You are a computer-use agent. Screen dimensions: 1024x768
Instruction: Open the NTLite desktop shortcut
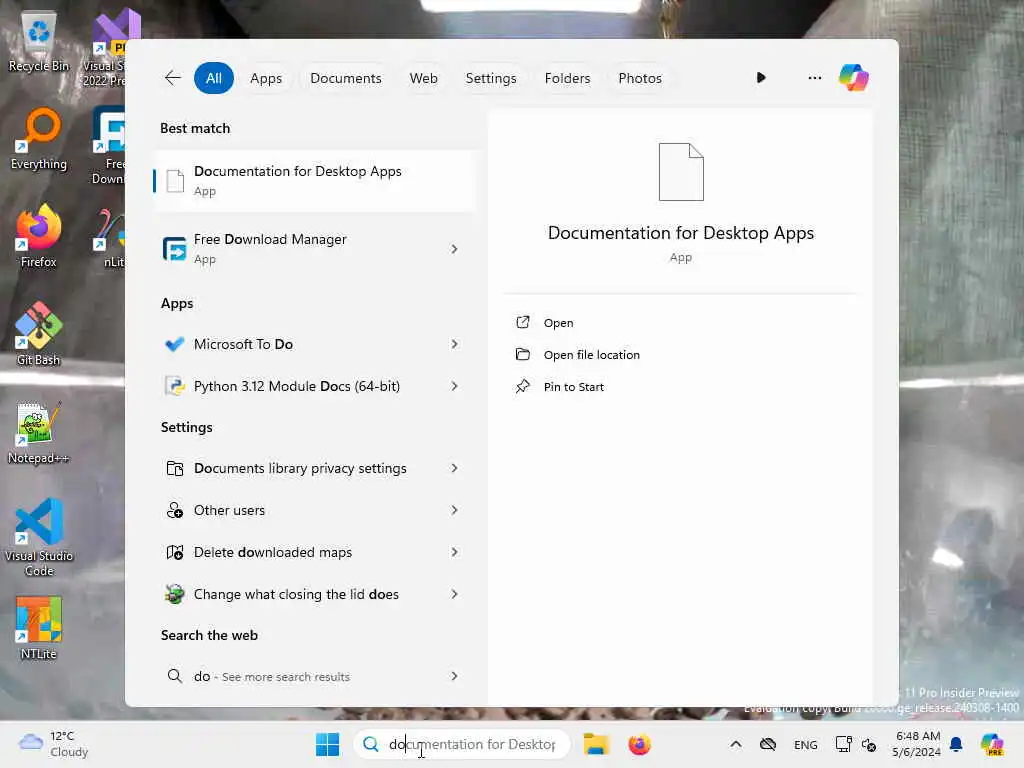(x=39, y=628)
